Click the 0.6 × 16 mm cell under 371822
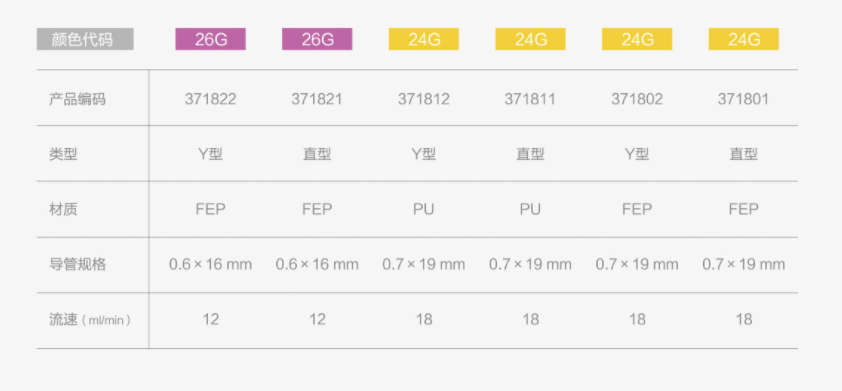This screenshot has height=391, width=842. pos(210,264)
